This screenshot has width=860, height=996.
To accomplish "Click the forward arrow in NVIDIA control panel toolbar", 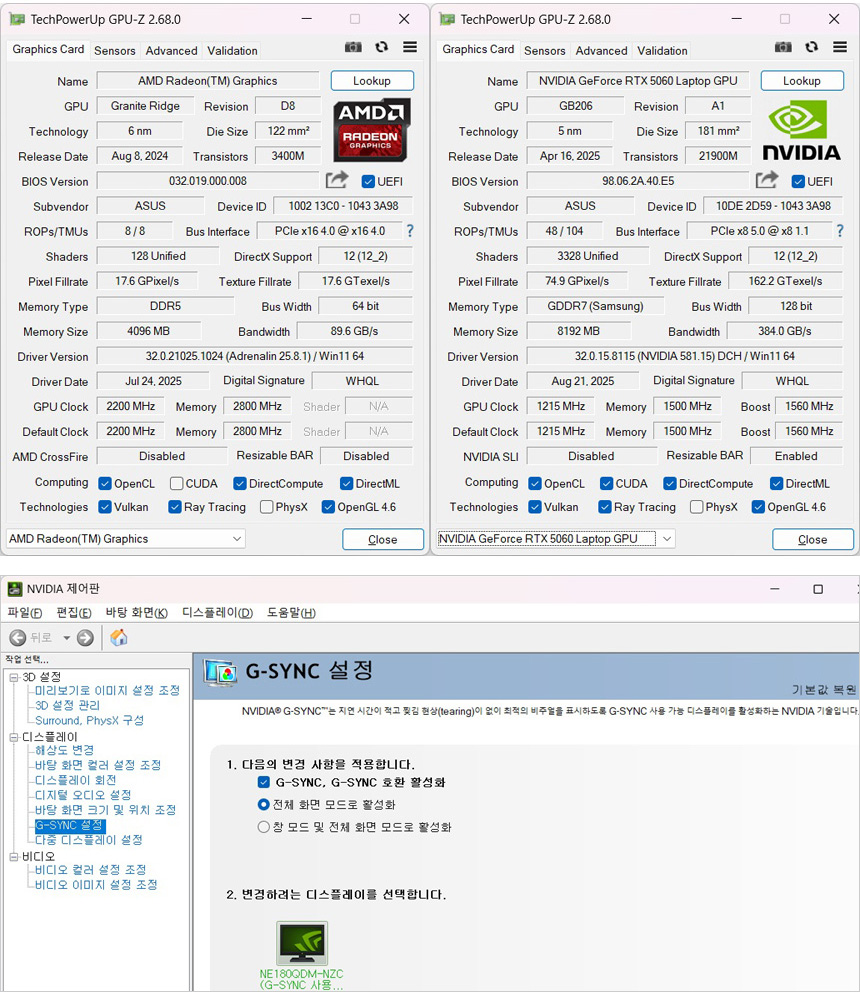I will pos(85,637).
